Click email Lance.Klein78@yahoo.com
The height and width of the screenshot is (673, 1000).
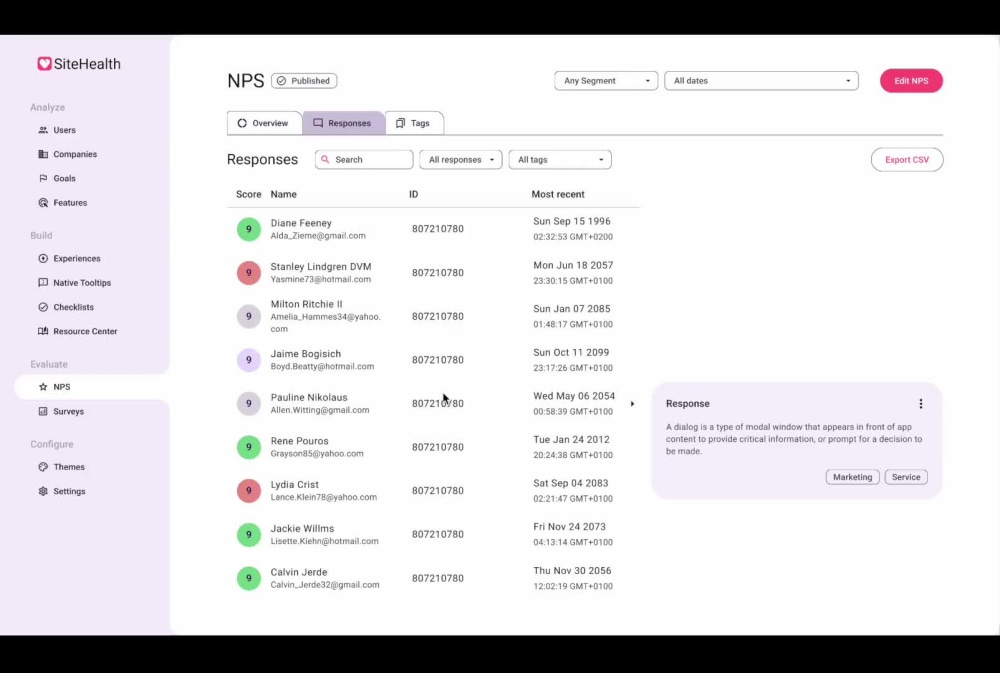[323, 497]
